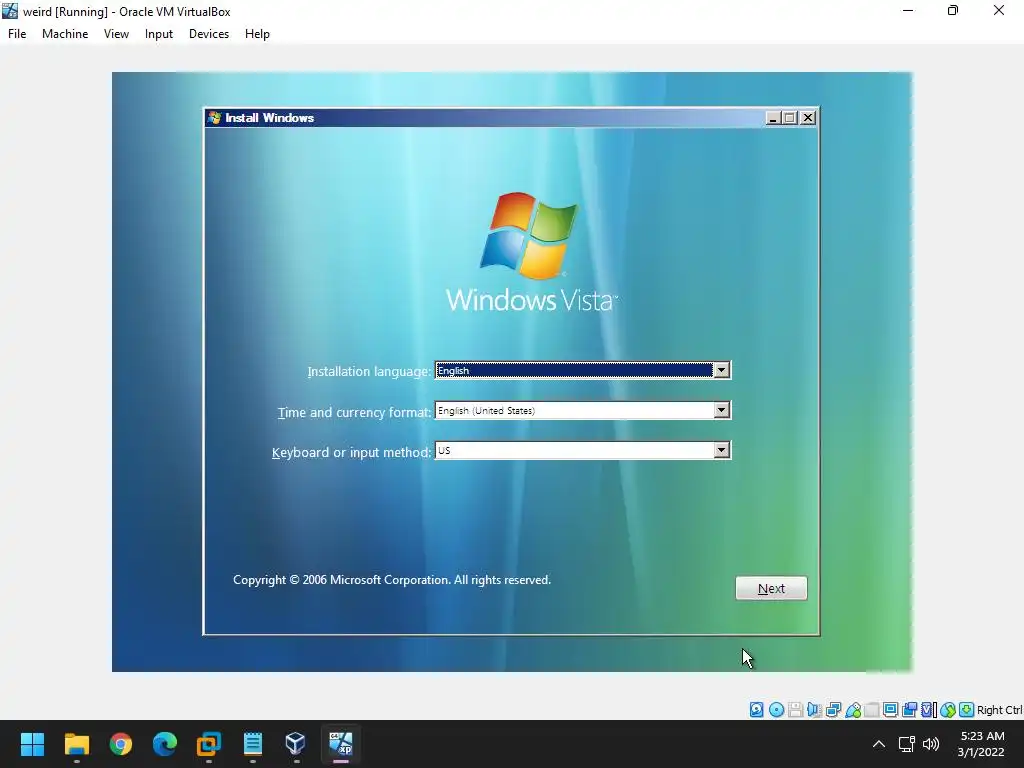1024x768 pixels.
Task: Toggle the mouse integration indicator
Action: click(x=948, y=710)
